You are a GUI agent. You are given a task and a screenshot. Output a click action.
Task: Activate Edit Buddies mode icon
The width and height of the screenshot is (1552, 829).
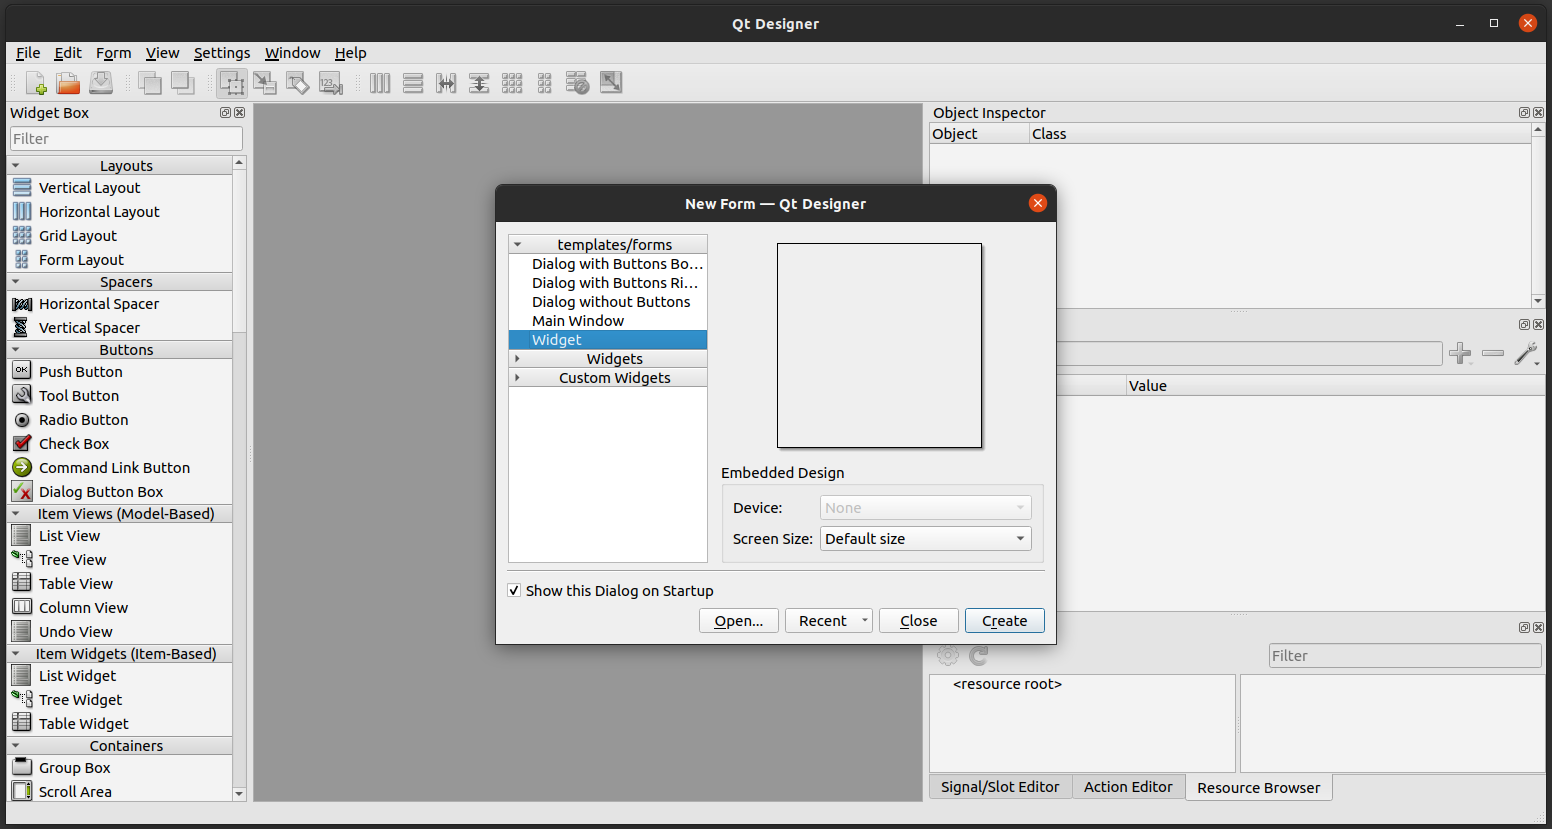point(298,83)
